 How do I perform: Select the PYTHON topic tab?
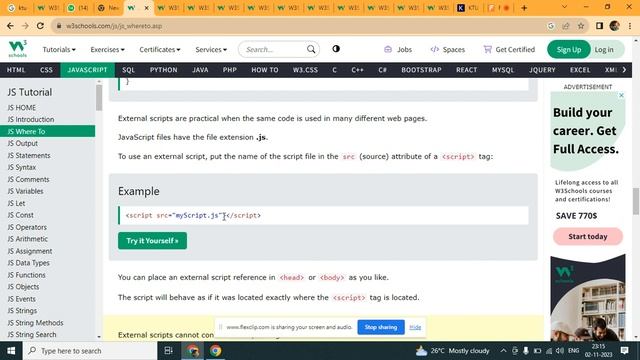(163, 70)
